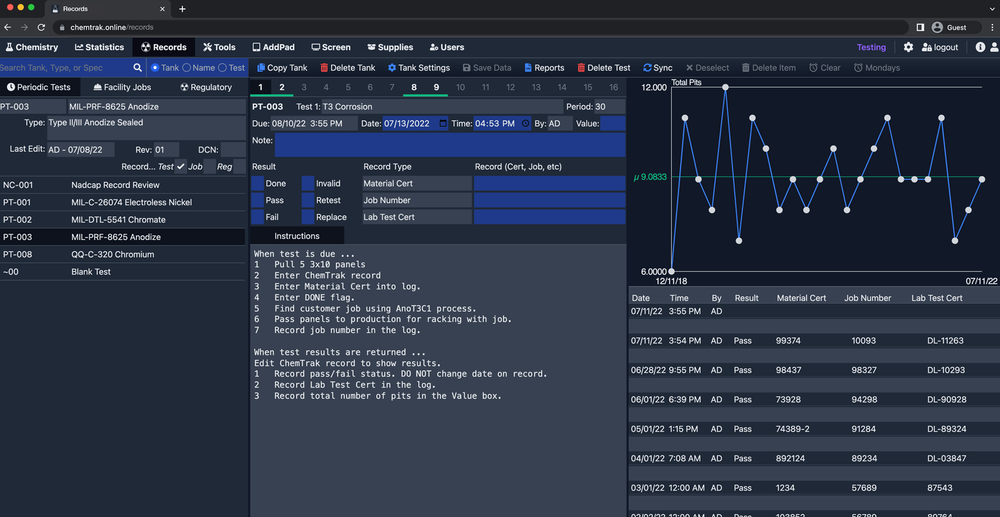The width and height of the screenshot is (1000, 517).
Task: Select test number tab 9
Action: point(436,87)
